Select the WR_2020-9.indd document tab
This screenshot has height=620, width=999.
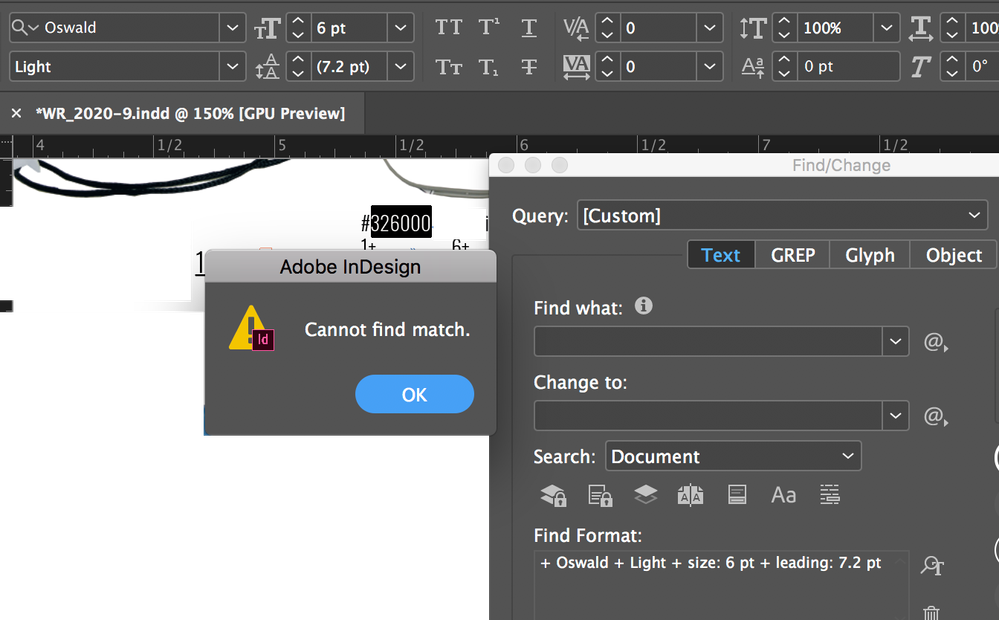click(x=190, y=113)
